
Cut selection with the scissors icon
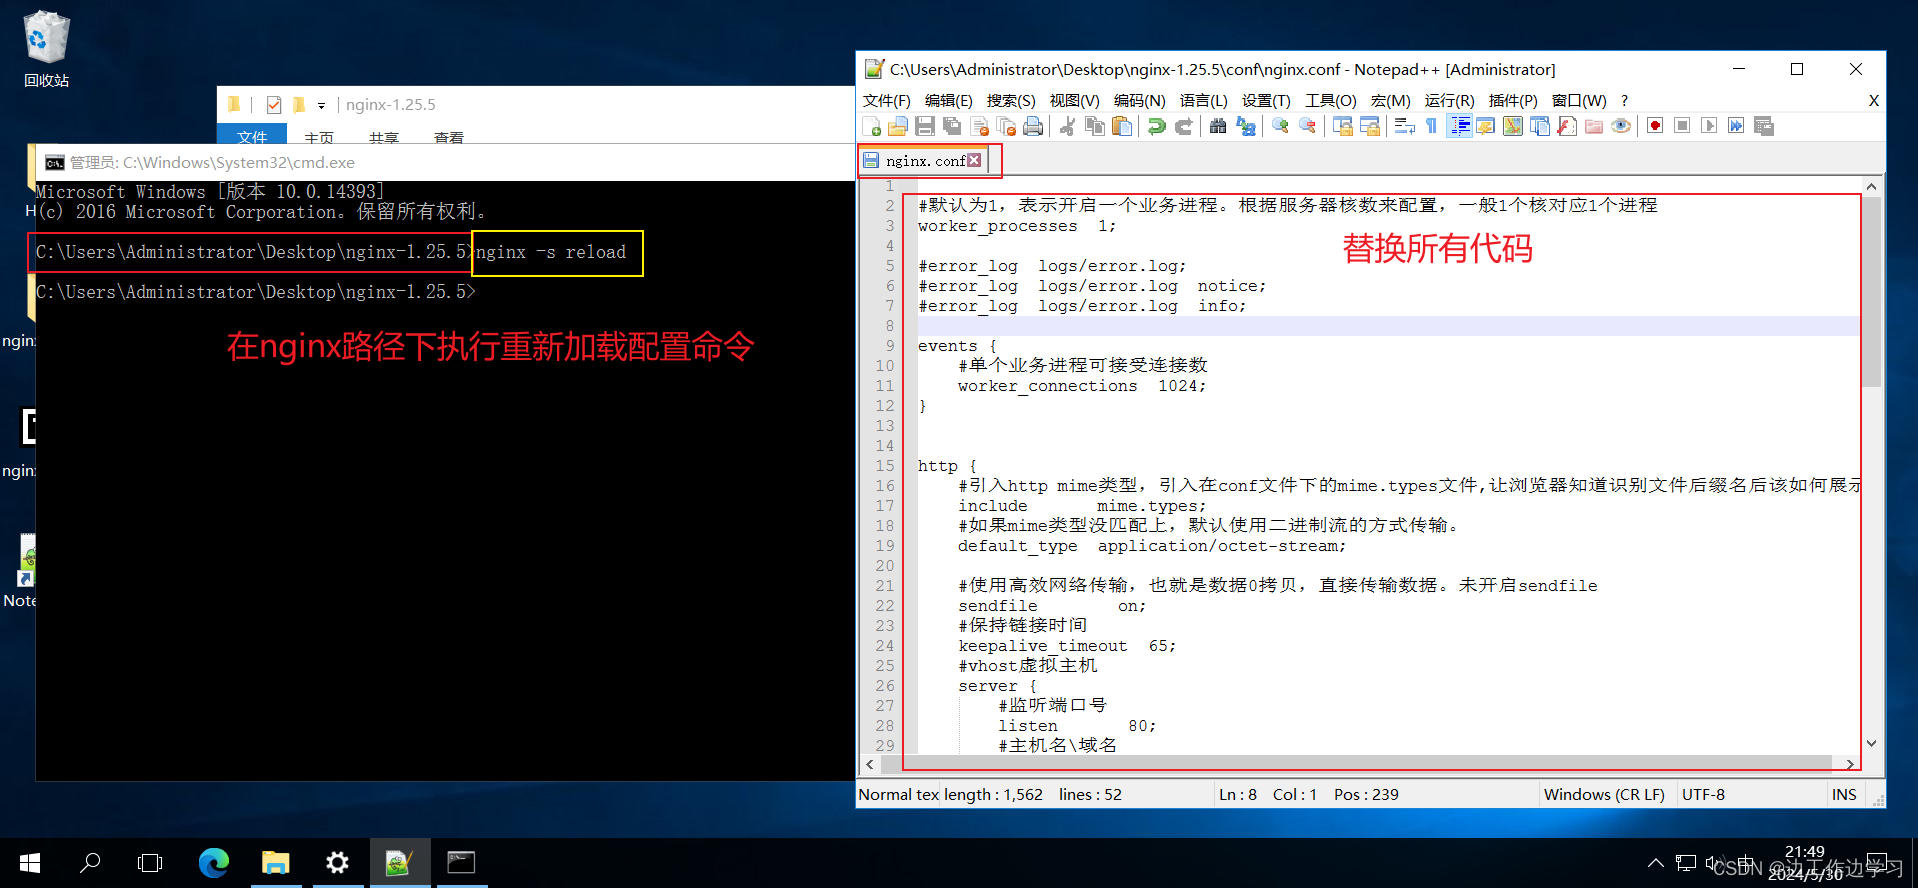[1068, 126]
